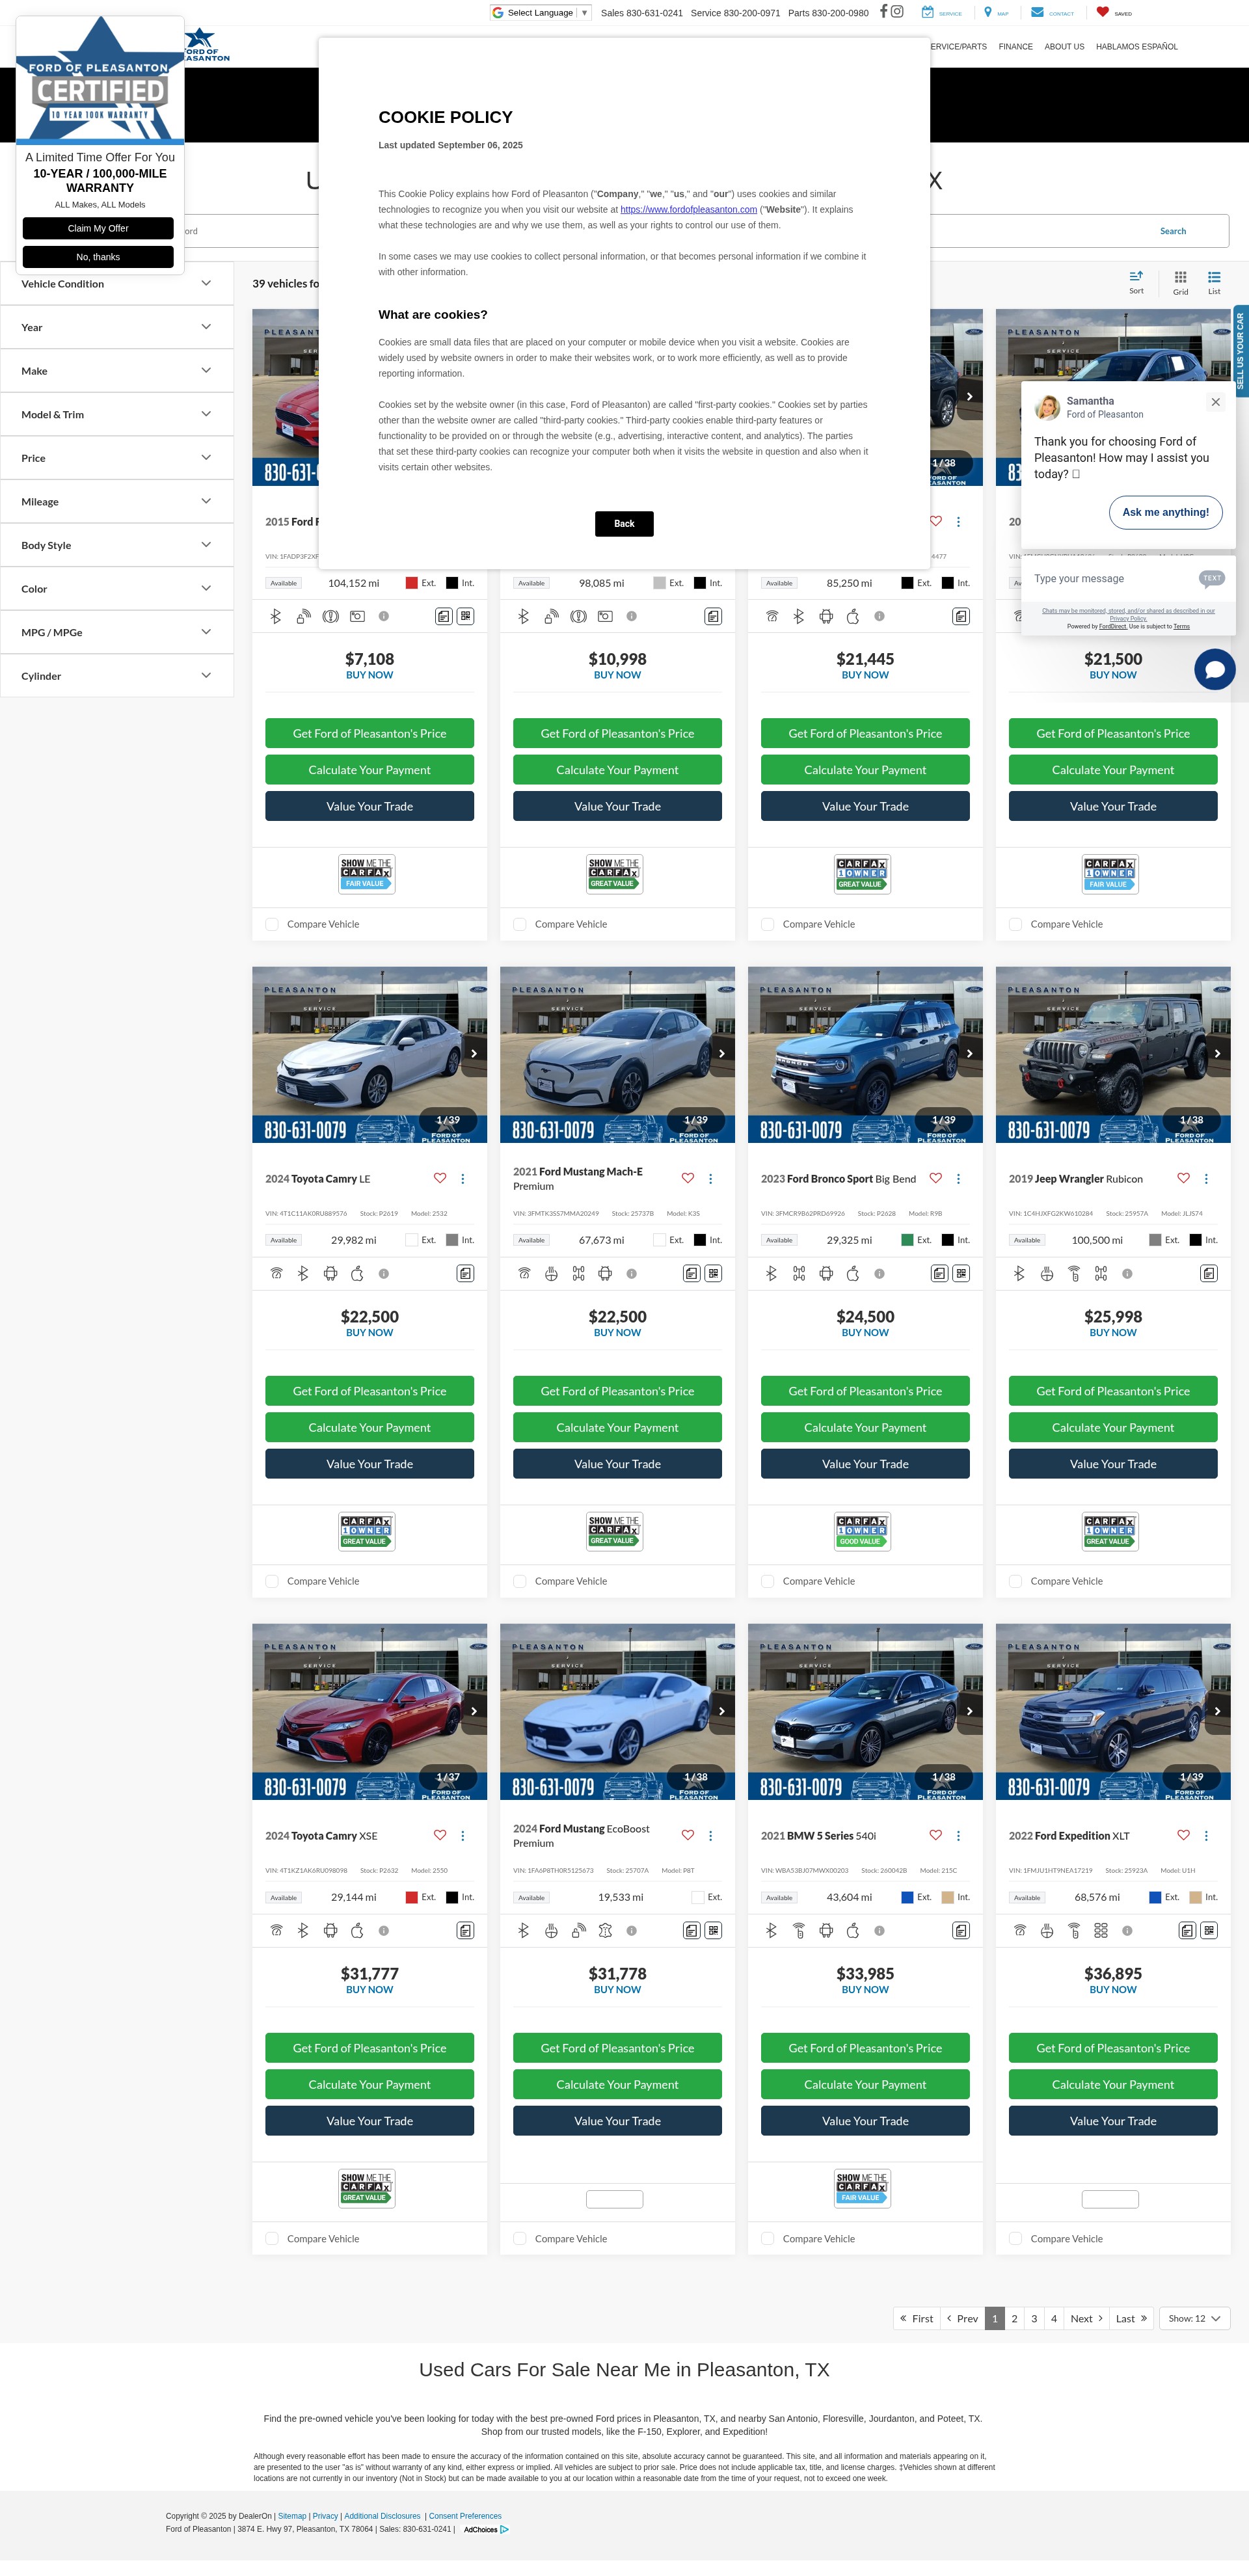
Task: Check Compare Vehicle for 2021 BMW 5 Series
Action: (x=768, y=2238)
